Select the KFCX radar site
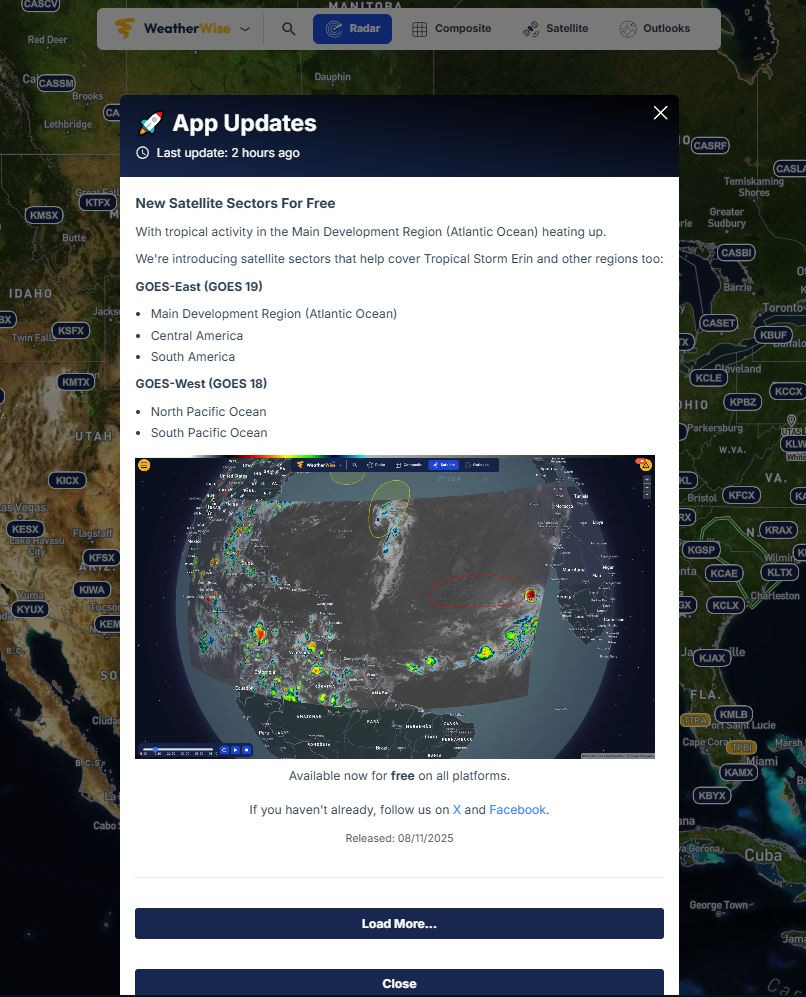 pos(742,495)
